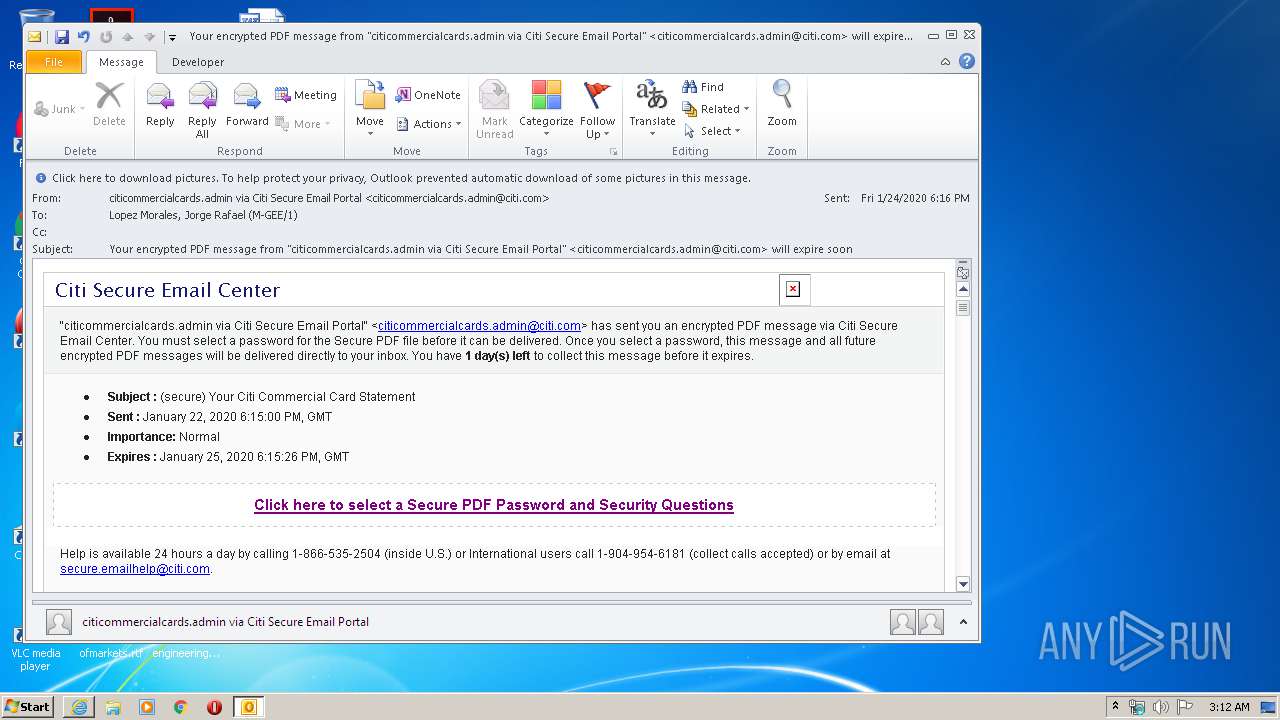Image resolution: width=1280 pixels, height=720 pixels.
Task: Click the secure.emailhelp@citi.com link
Action: 135,569
